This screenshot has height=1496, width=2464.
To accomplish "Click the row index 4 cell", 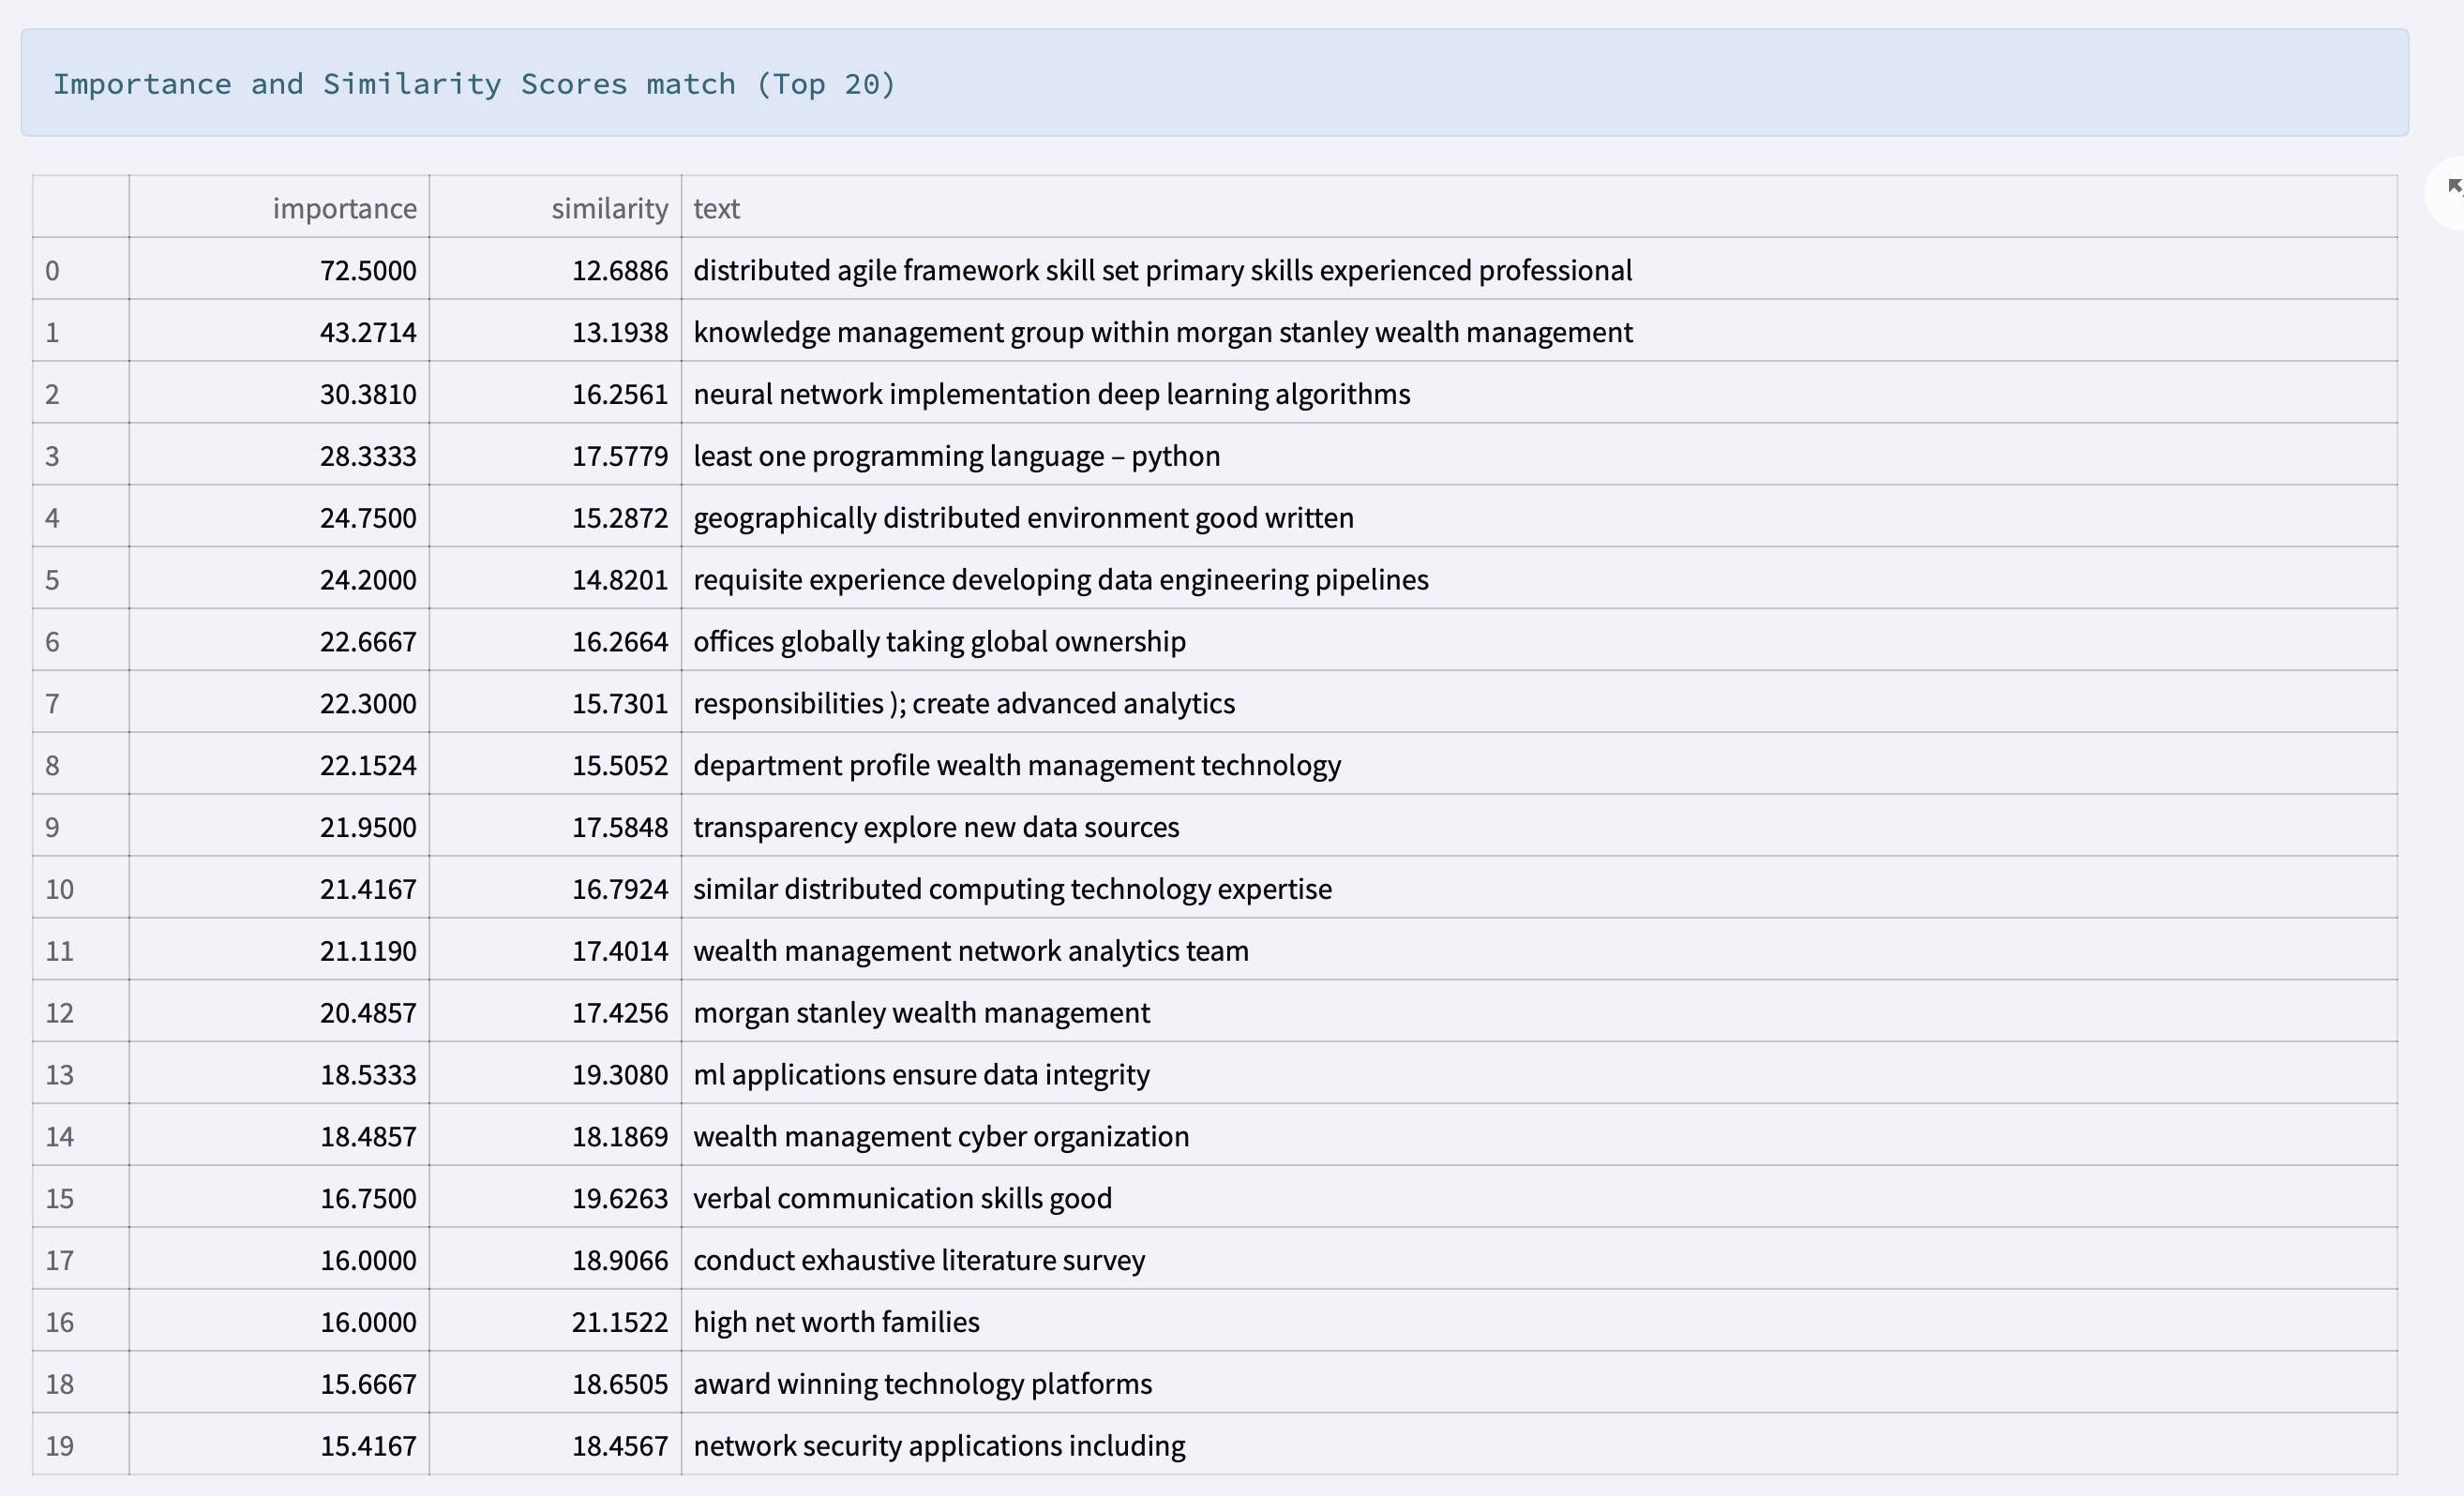I will point(53,518).
